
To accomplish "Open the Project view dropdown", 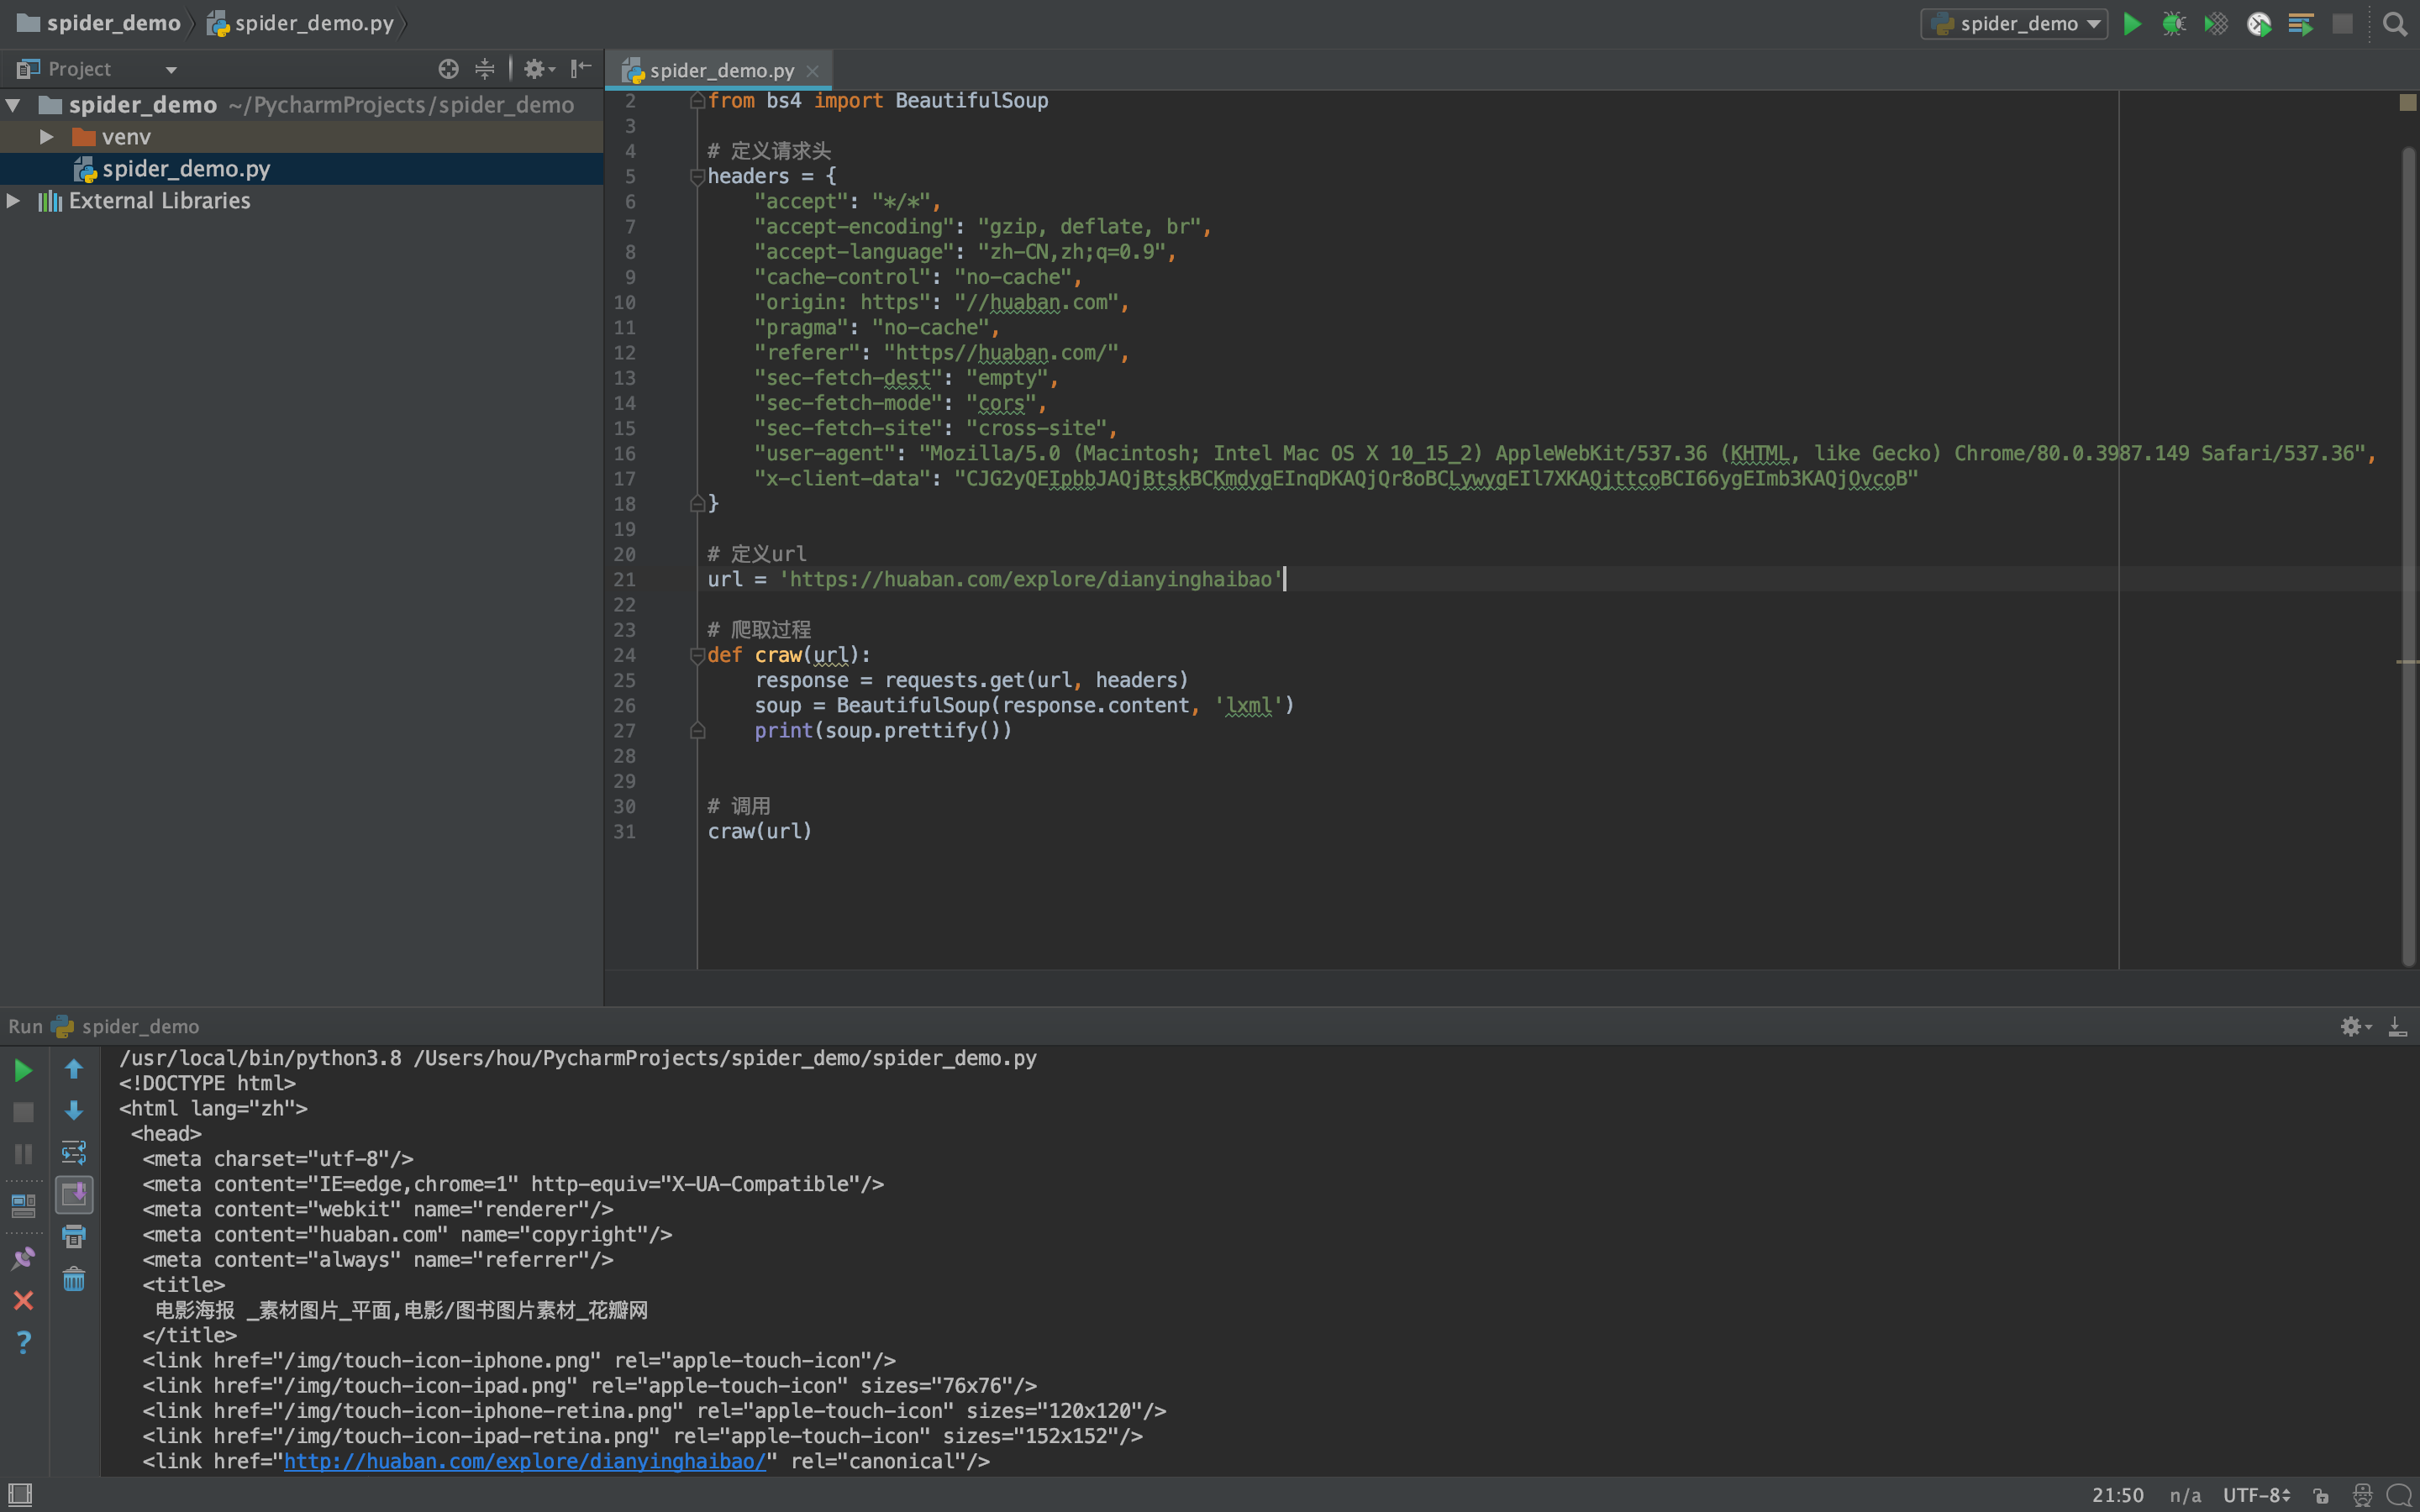I will click(171, 70).
